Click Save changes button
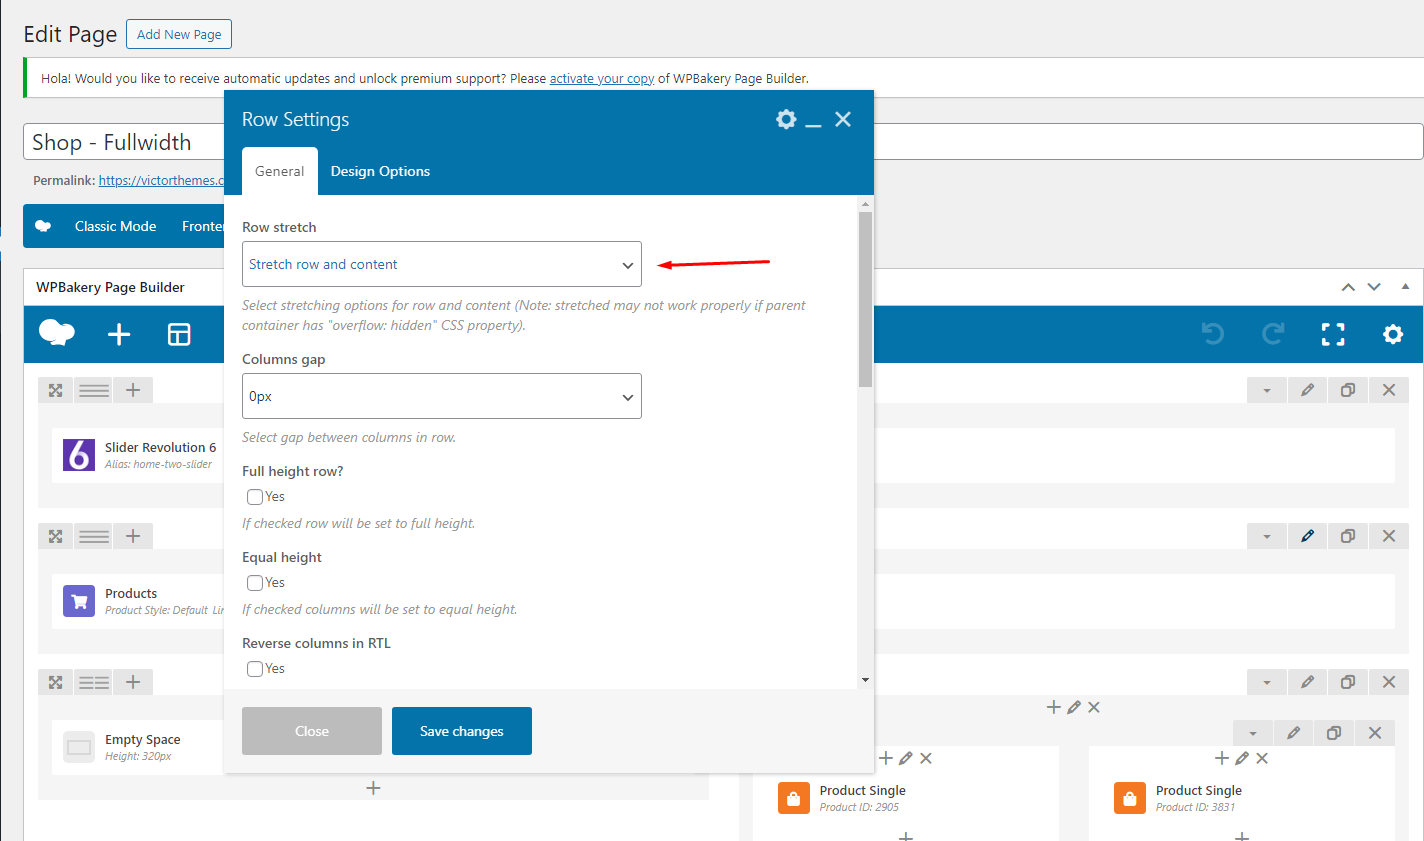 point(462,731)
